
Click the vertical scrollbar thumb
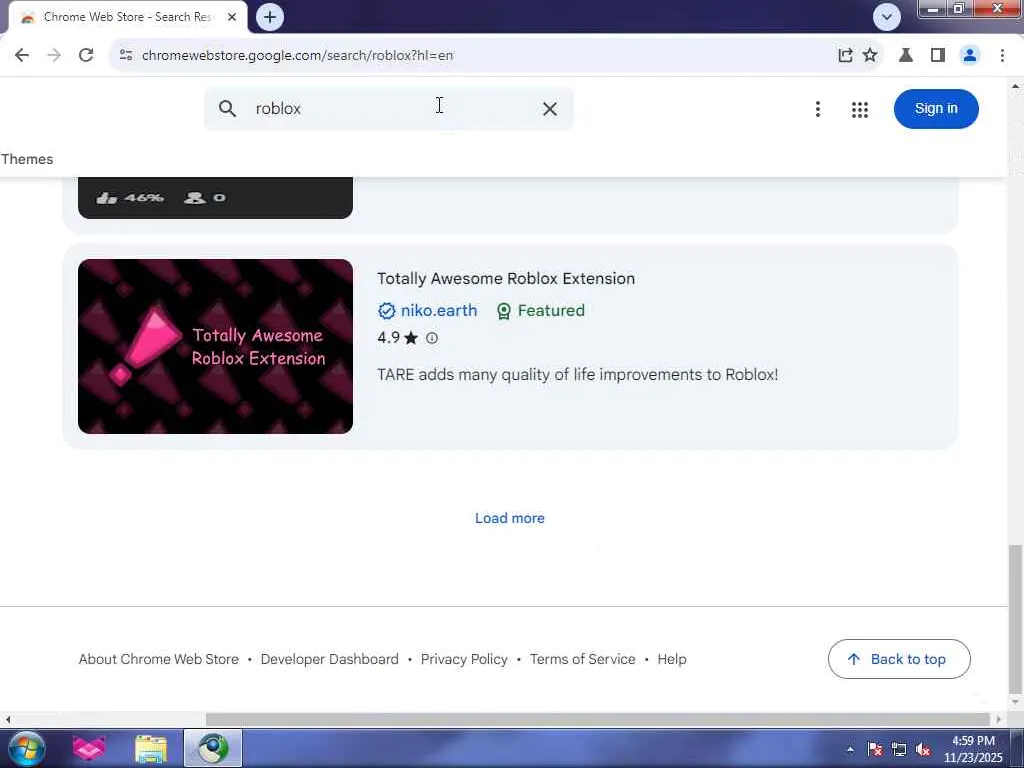pos(1015,618)
